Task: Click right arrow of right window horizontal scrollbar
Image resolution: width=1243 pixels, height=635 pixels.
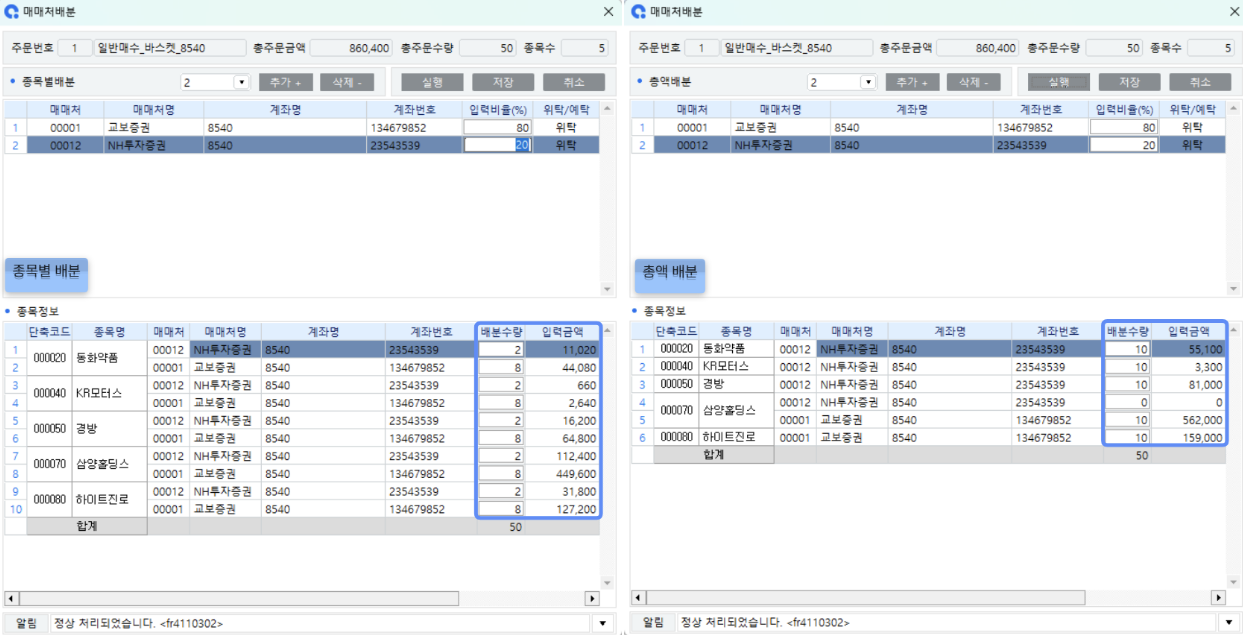Action: click(x=1218, y=598)
